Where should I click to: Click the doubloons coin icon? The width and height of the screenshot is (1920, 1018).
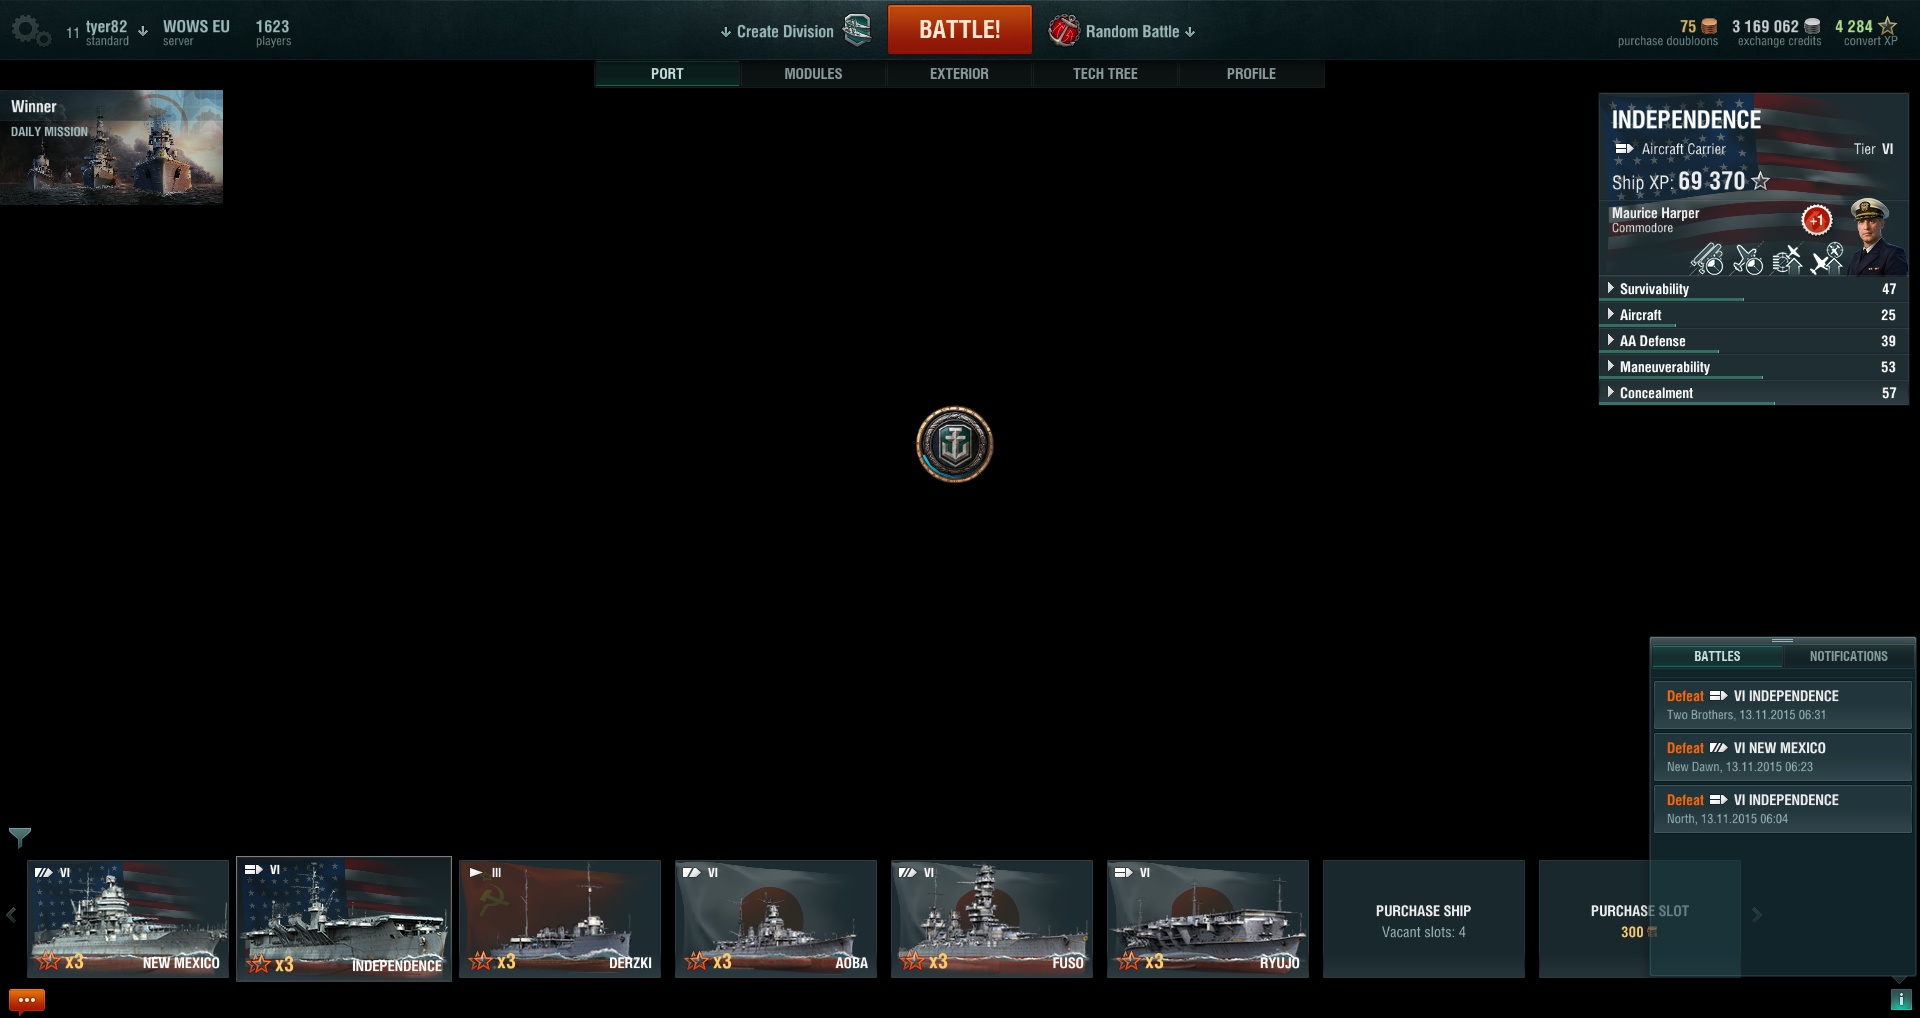click(x=1709, y=26)
